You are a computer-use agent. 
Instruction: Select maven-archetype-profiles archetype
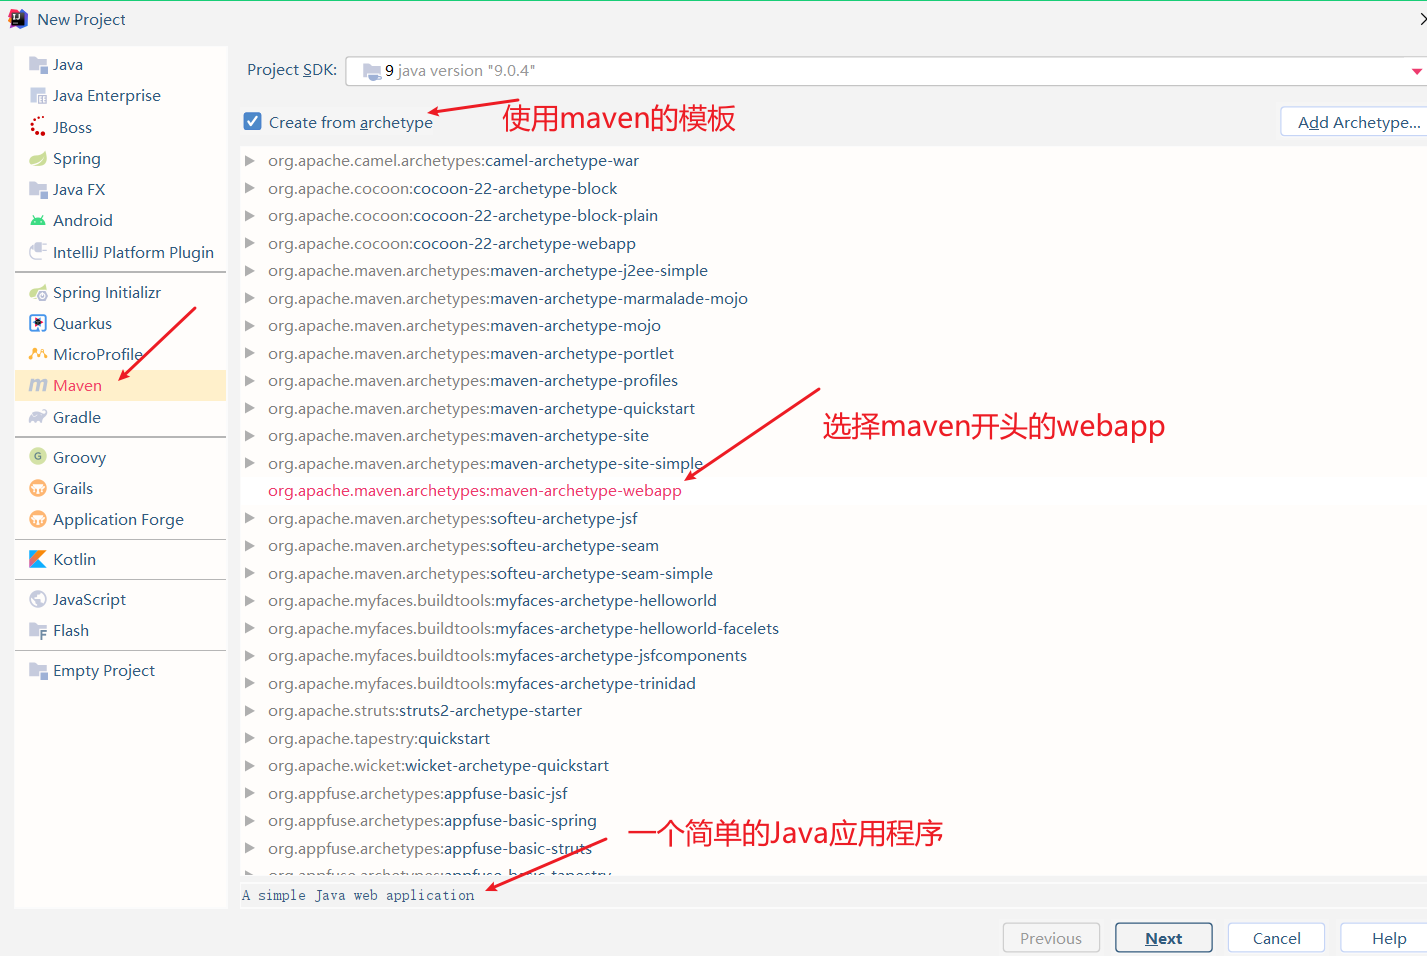(473, 381)
